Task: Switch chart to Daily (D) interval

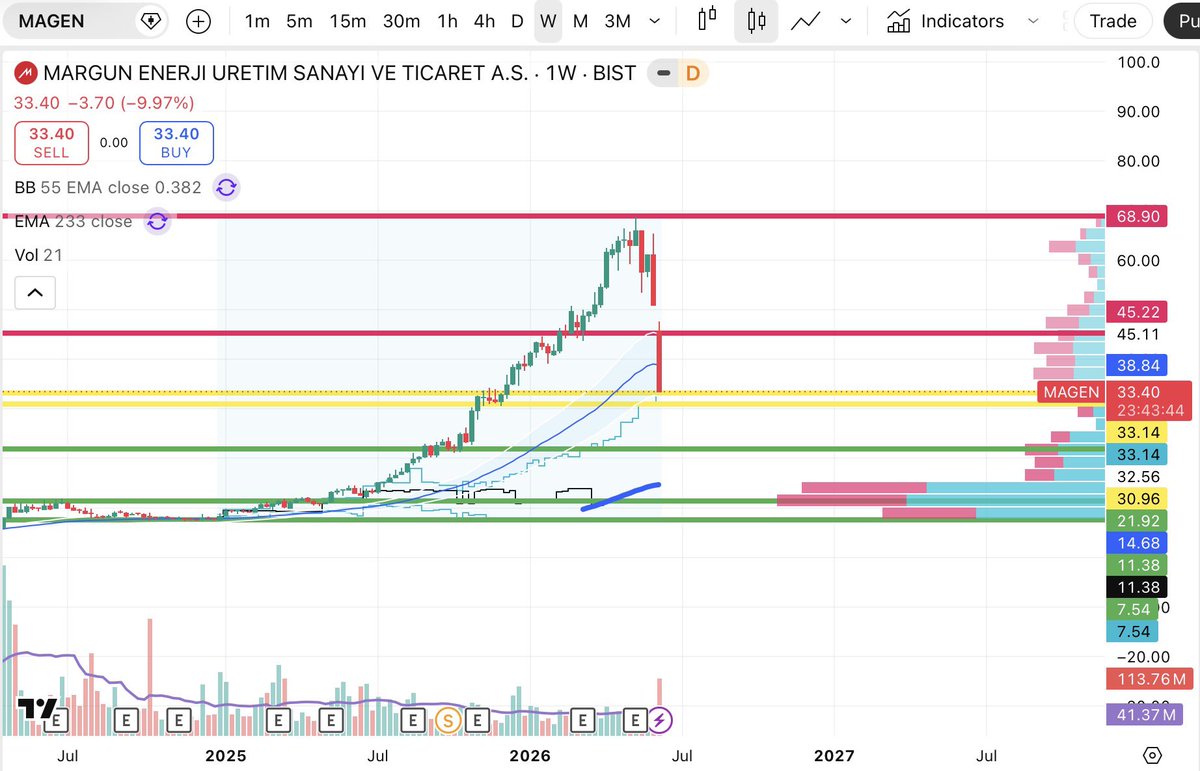Action: (517, 21)
